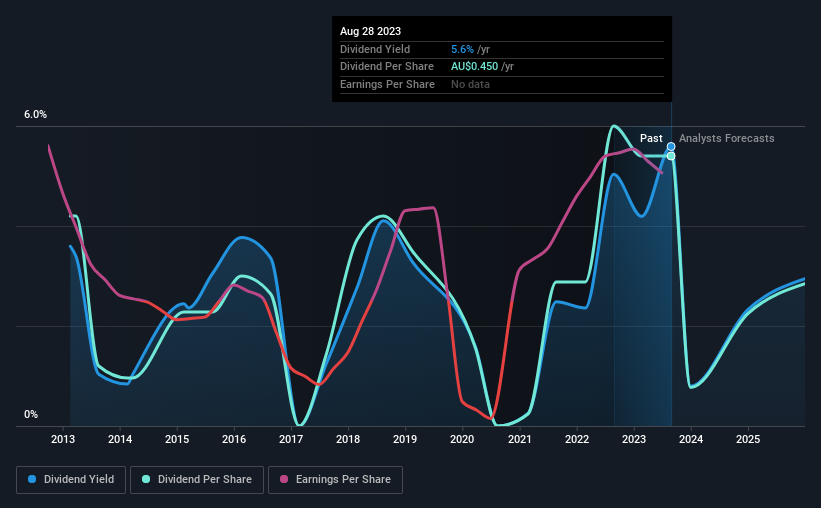Click the 2014 label on the x-axis

pyautogui.click(x=120, y=439)
